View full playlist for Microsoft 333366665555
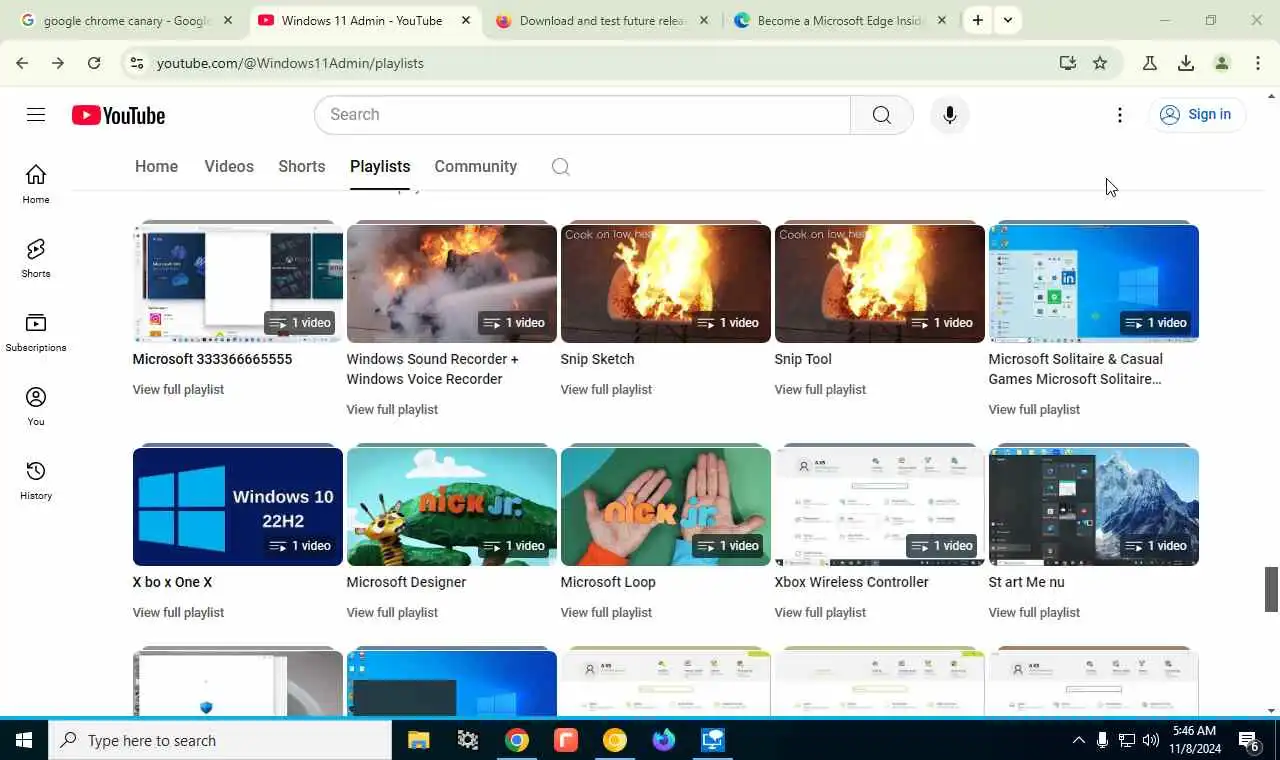The height and width of the screenshot is (760, 1280). [x=178, y=389]
